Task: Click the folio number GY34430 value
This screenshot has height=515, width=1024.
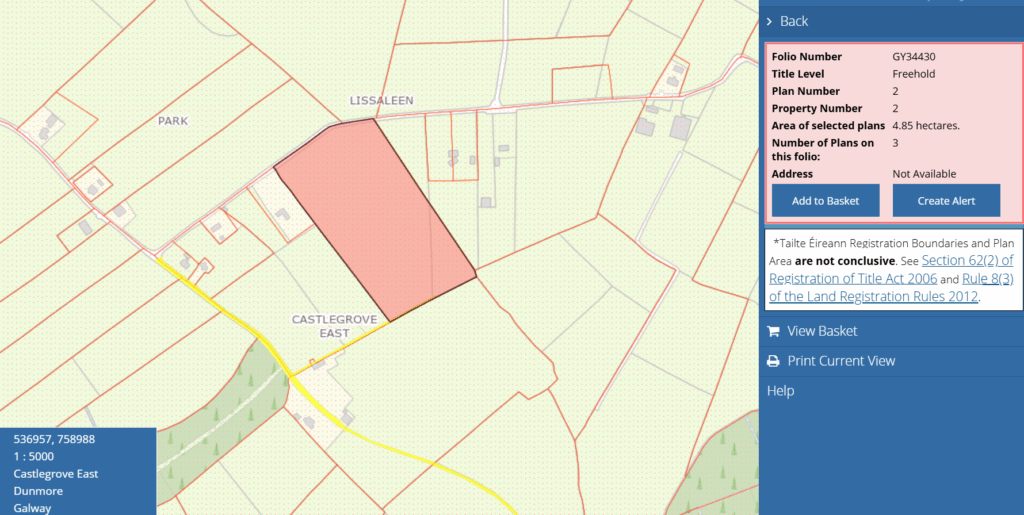Action: point(913,57)
